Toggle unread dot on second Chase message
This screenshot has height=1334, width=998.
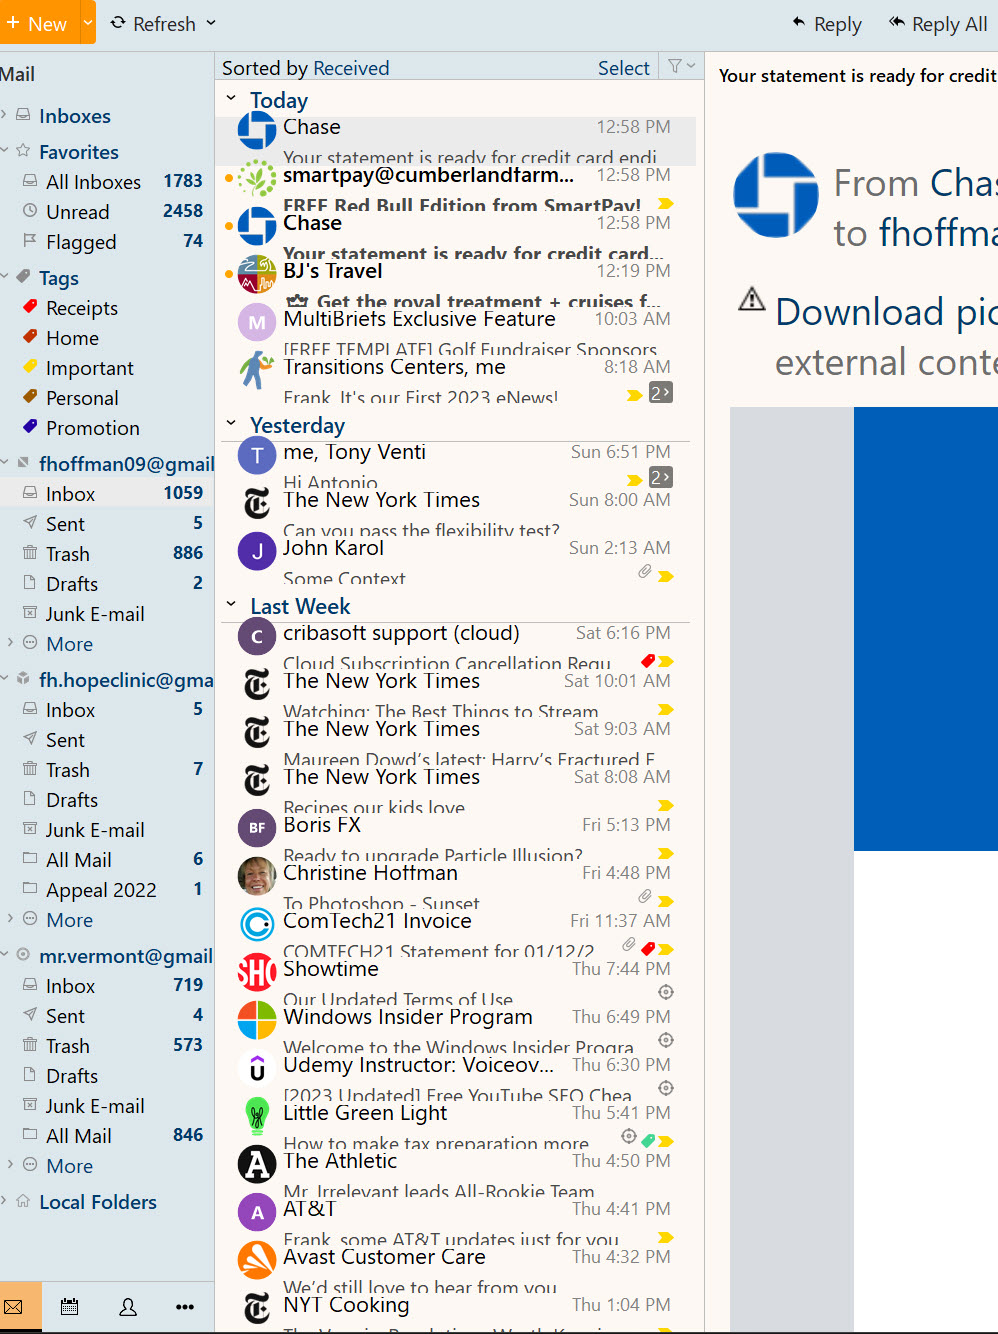229,226
